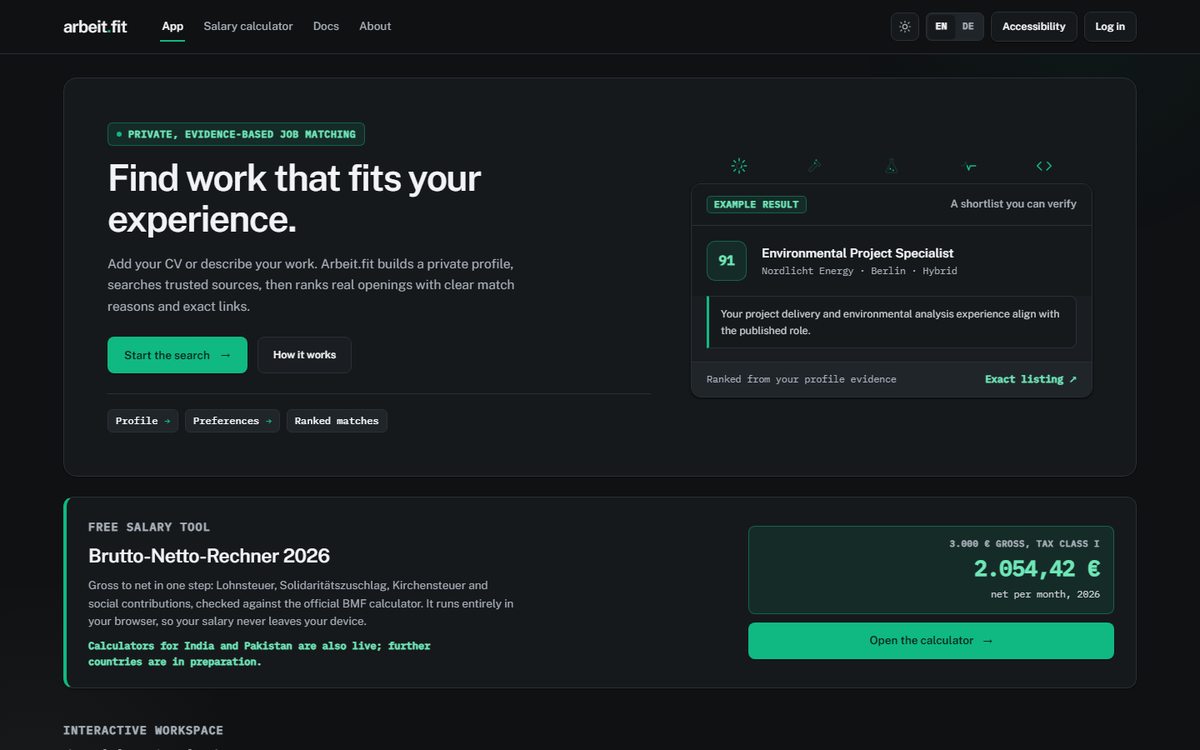Click the spinner sunburst icon above the example card
Screen dimensions: 1200x750
point(739,166)
